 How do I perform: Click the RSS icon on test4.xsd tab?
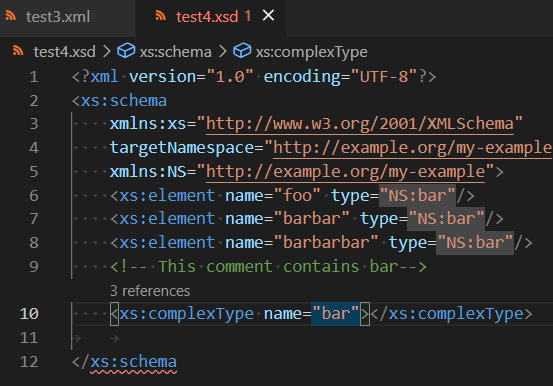pyautogui.click(x=161, y=15)
